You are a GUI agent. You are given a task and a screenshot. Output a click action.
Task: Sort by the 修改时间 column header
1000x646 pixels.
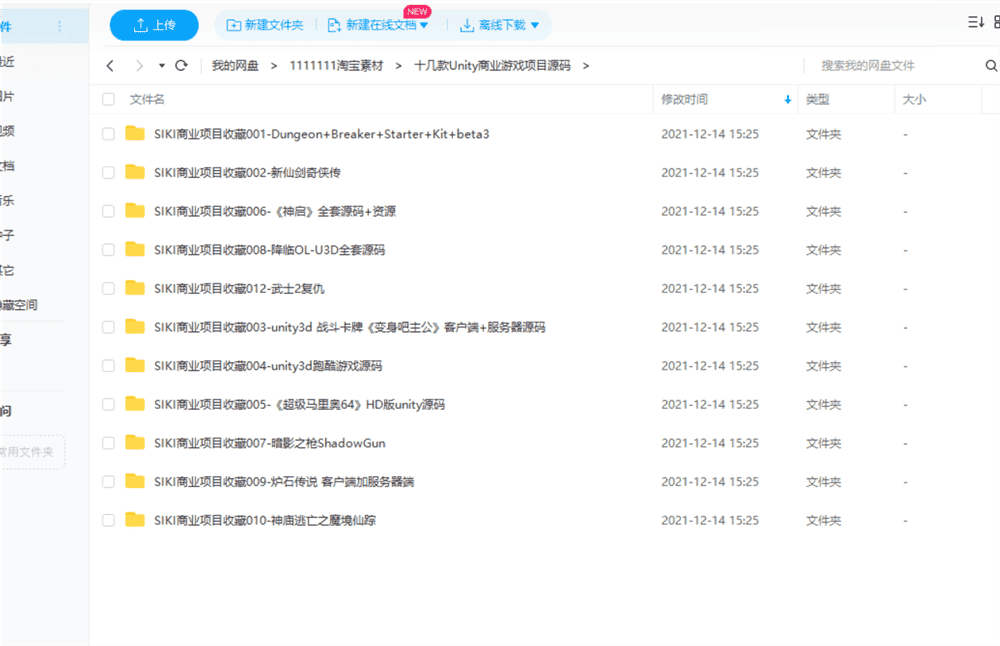[684, 99]
